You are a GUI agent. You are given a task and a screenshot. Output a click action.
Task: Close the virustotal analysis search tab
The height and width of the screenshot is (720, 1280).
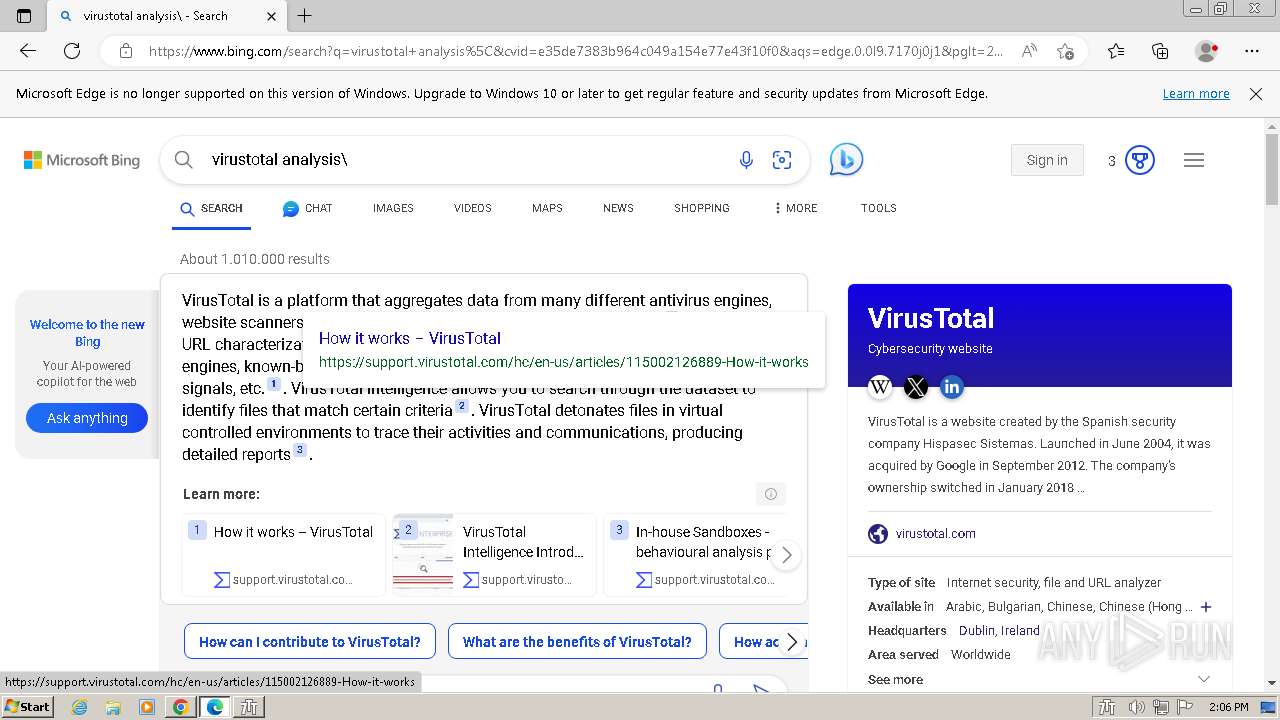coord(272,16)
